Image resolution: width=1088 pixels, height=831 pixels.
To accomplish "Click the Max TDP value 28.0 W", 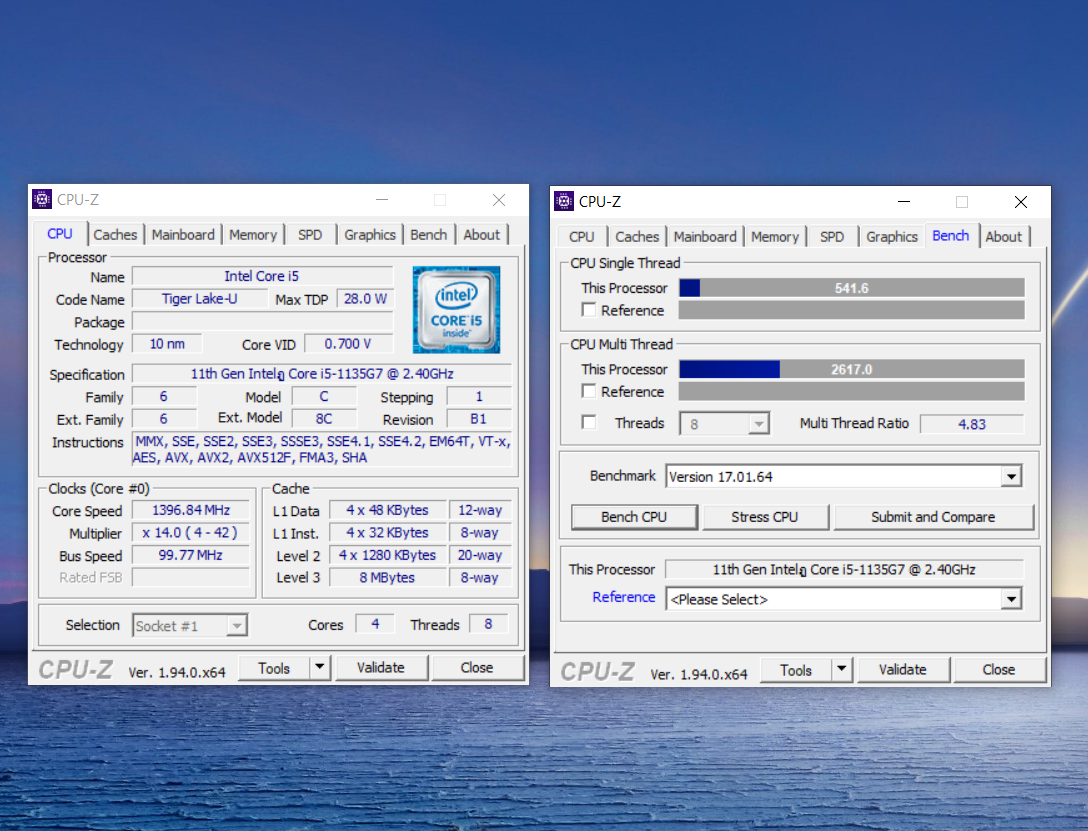I will pyautogui.click(x=365, y=299).
